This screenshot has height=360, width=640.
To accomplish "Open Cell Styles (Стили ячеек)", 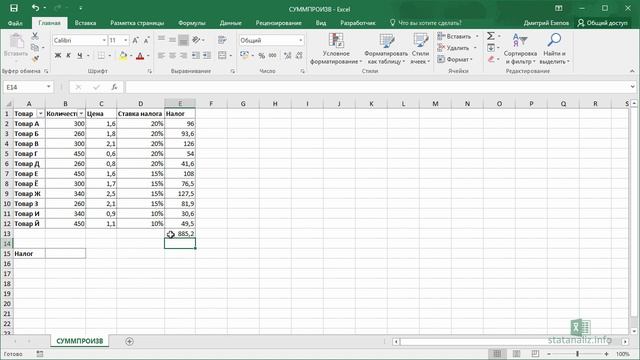I will [x=420, y=49].
